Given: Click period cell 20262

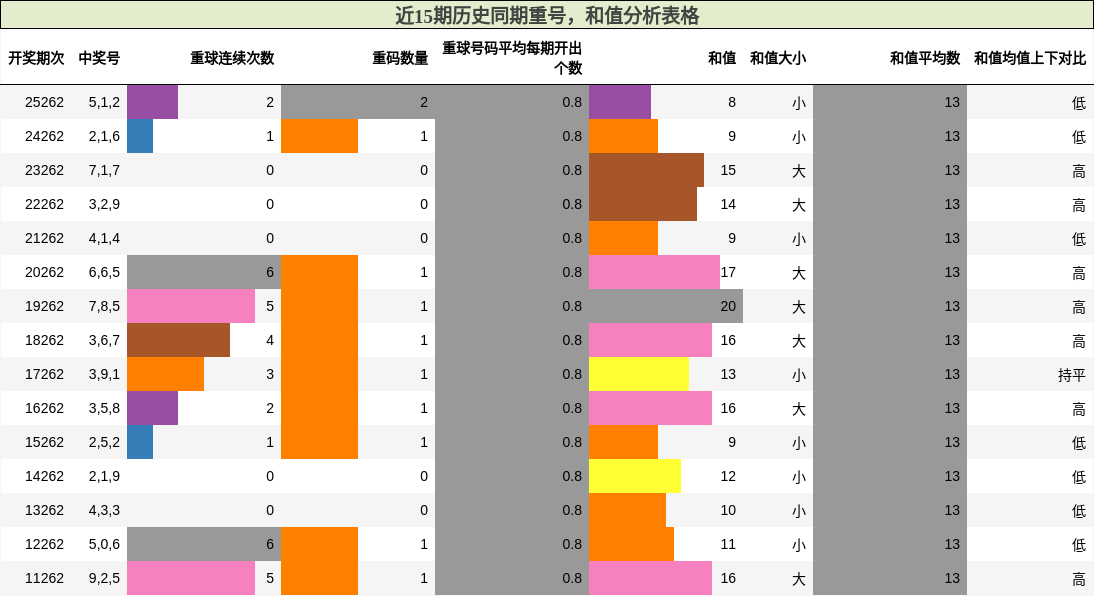Looking at the screenshot, I should click(x=44, y=272).
